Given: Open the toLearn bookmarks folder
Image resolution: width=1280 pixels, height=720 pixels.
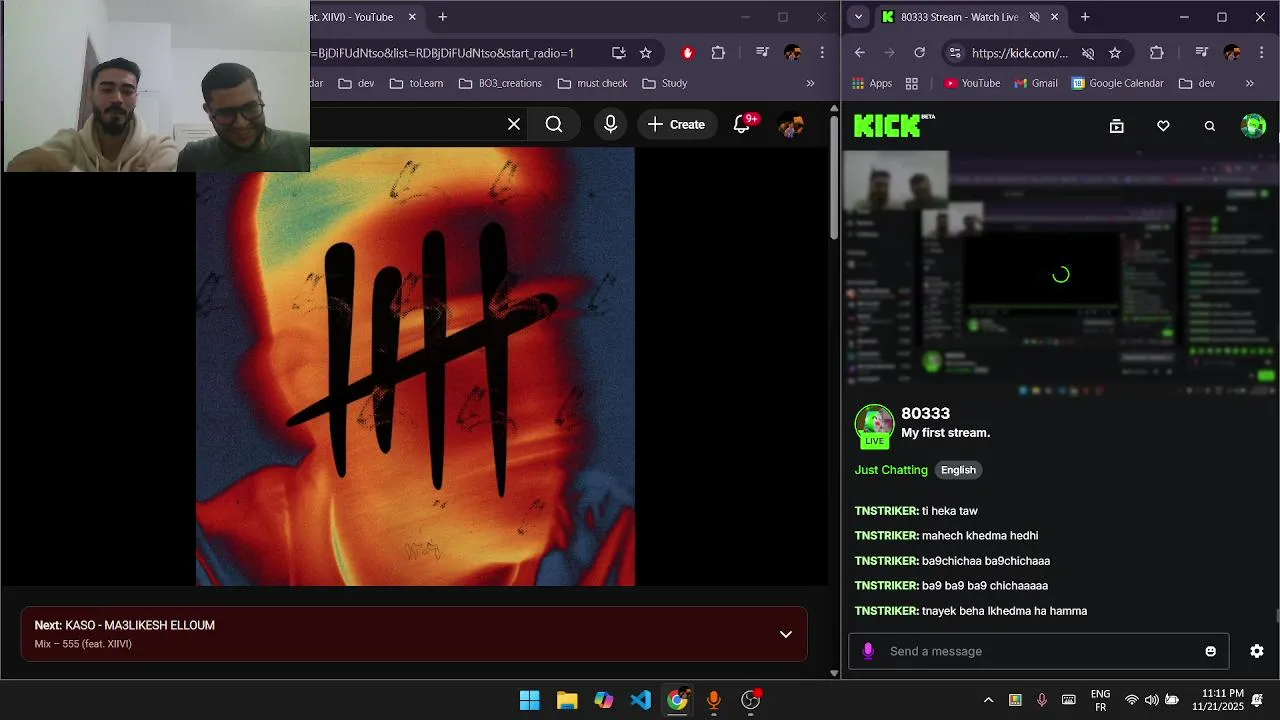Looking at the screenshot, I should click(x=416, y=83).
